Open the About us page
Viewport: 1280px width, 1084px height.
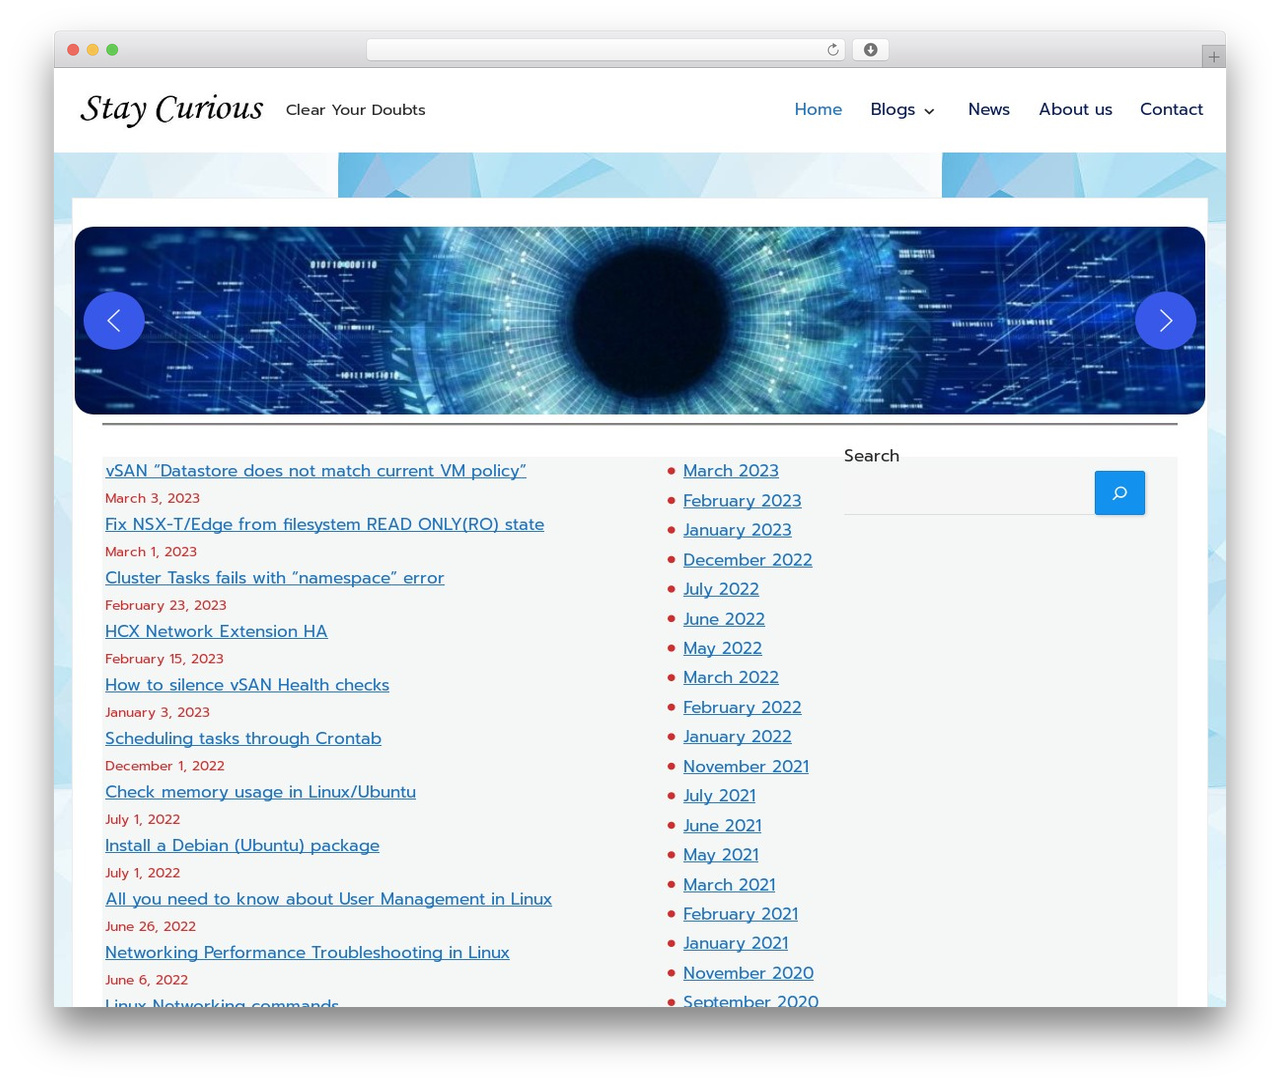point(1075,109)
